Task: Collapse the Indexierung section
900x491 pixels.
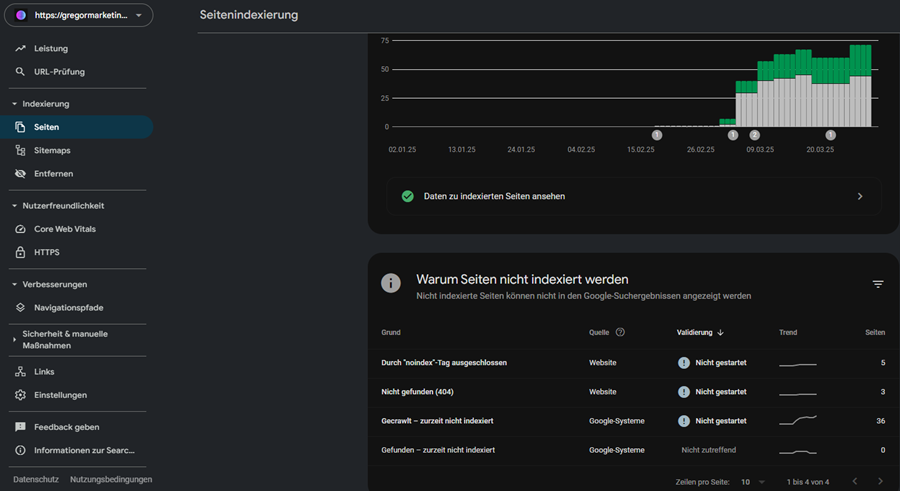Action: [14, 104]
